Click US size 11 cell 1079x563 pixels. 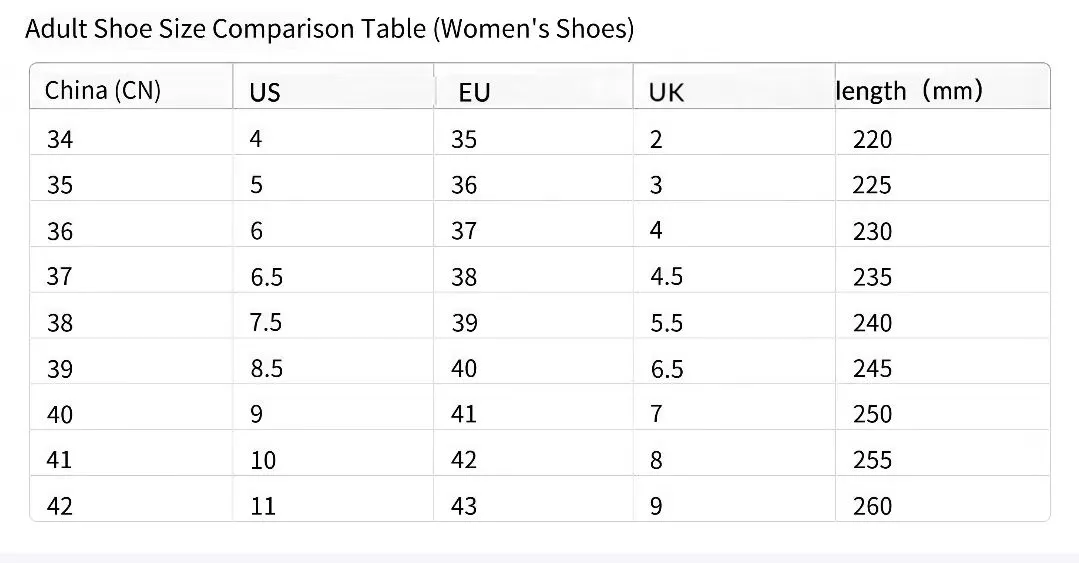[263, 506]
